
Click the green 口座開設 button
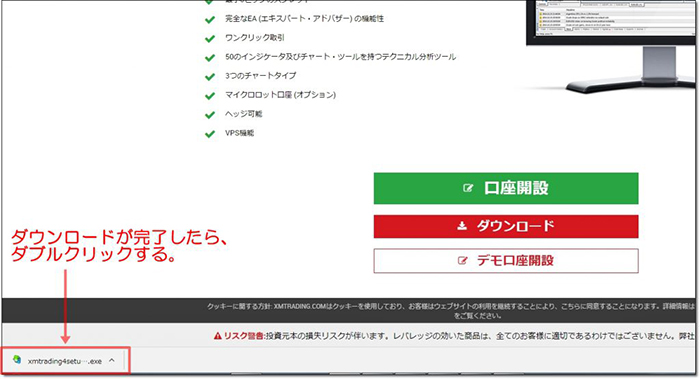(506, 188)
